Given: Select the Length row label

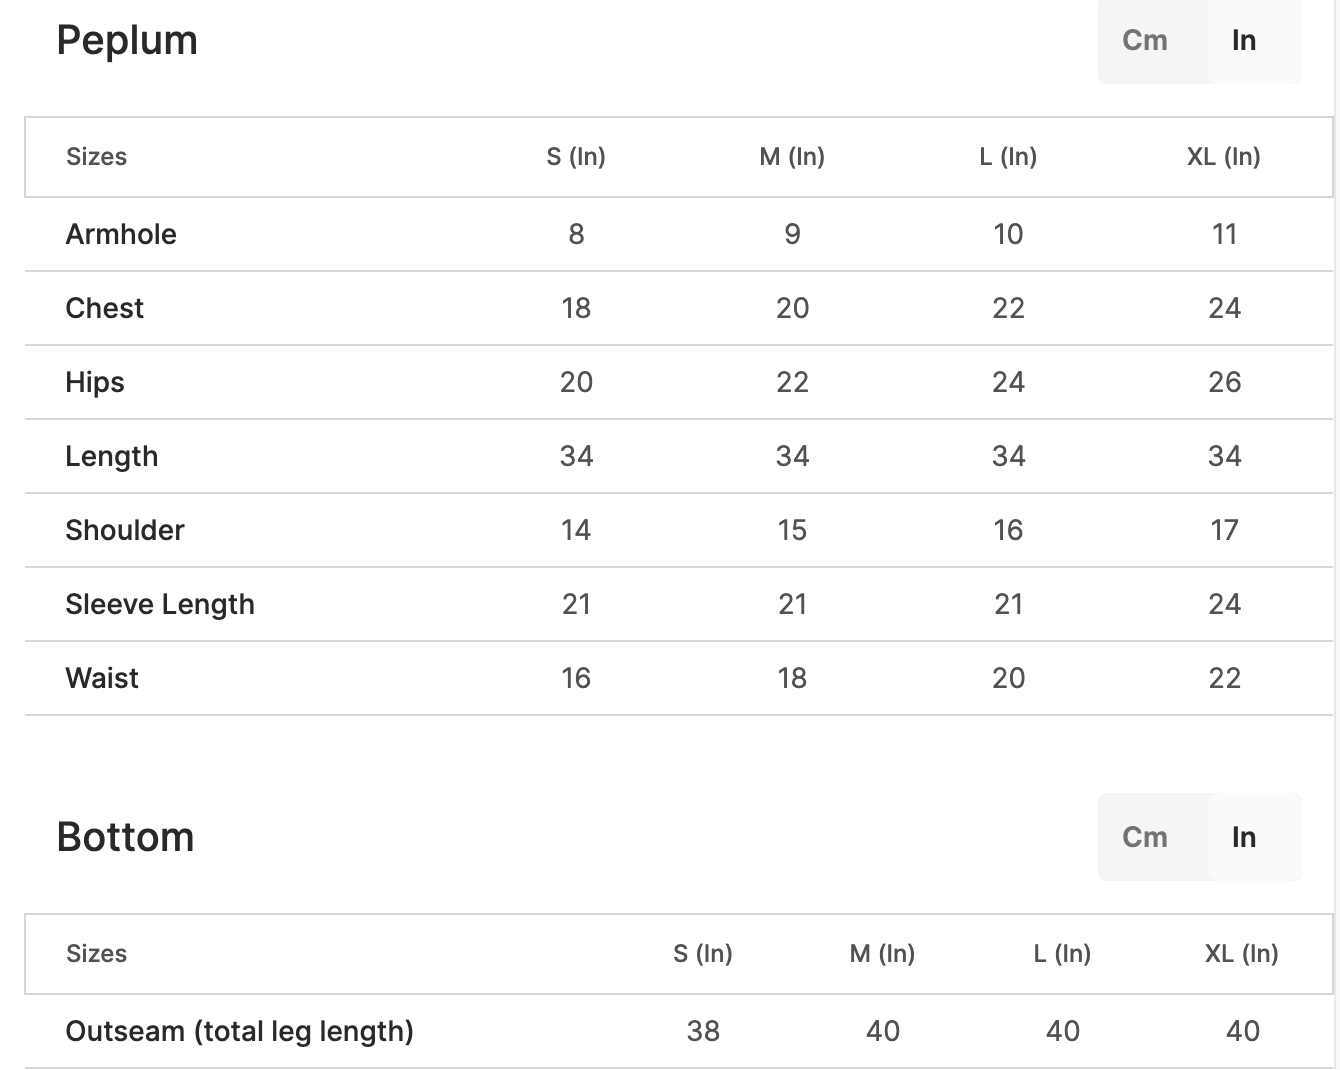Looking at the screenshot, I should pyautogui.click(x=112, y=456).
